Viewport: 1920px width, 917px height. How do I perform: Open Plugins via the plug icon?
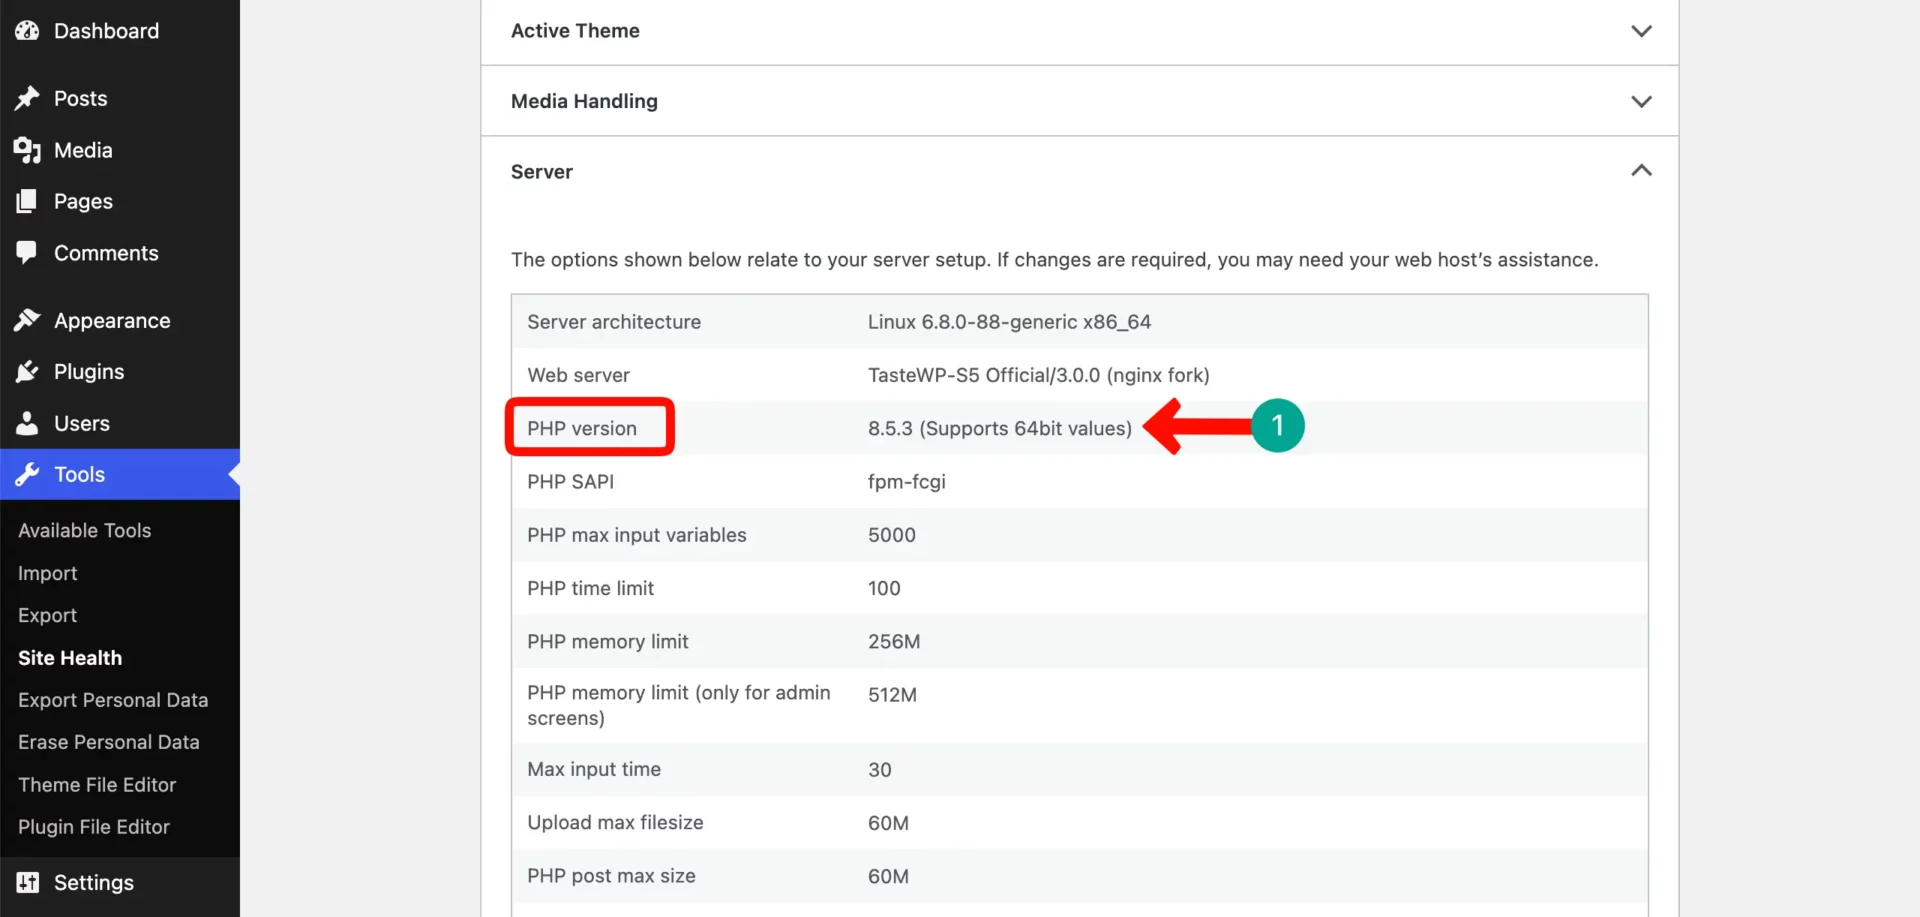(x=27, y=371)
